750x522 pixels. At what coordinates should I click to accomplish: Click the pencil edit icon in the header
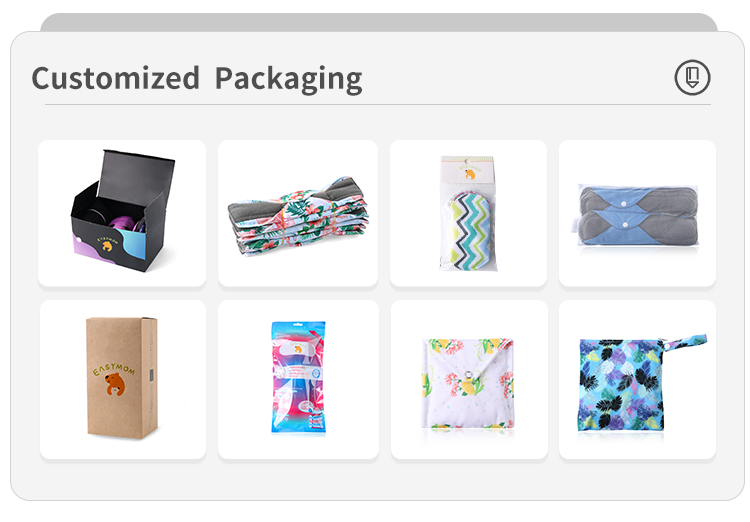[692, 78]
